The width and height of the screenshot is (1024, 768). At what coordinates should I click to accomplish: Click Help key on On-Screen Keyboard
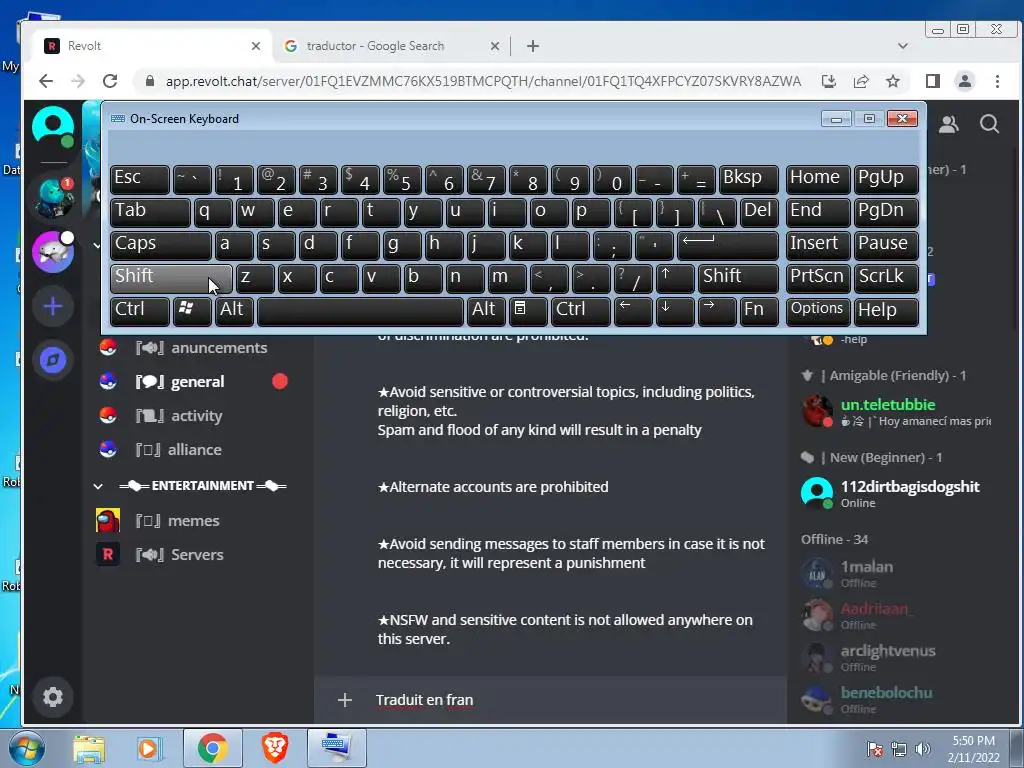tap(886, 310)
